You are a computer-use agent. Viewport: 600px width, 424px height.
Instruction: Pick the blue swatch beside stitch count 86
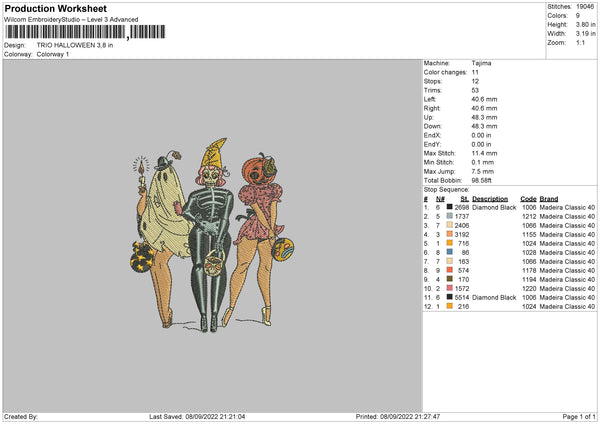450,252
